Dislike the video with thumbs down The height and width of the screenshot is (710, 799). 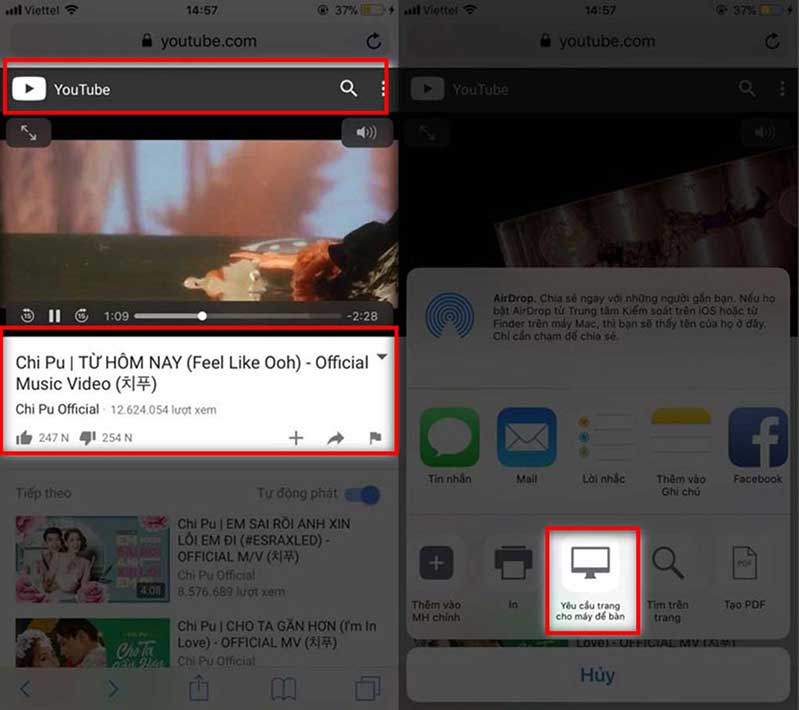[x=88, y=437]
